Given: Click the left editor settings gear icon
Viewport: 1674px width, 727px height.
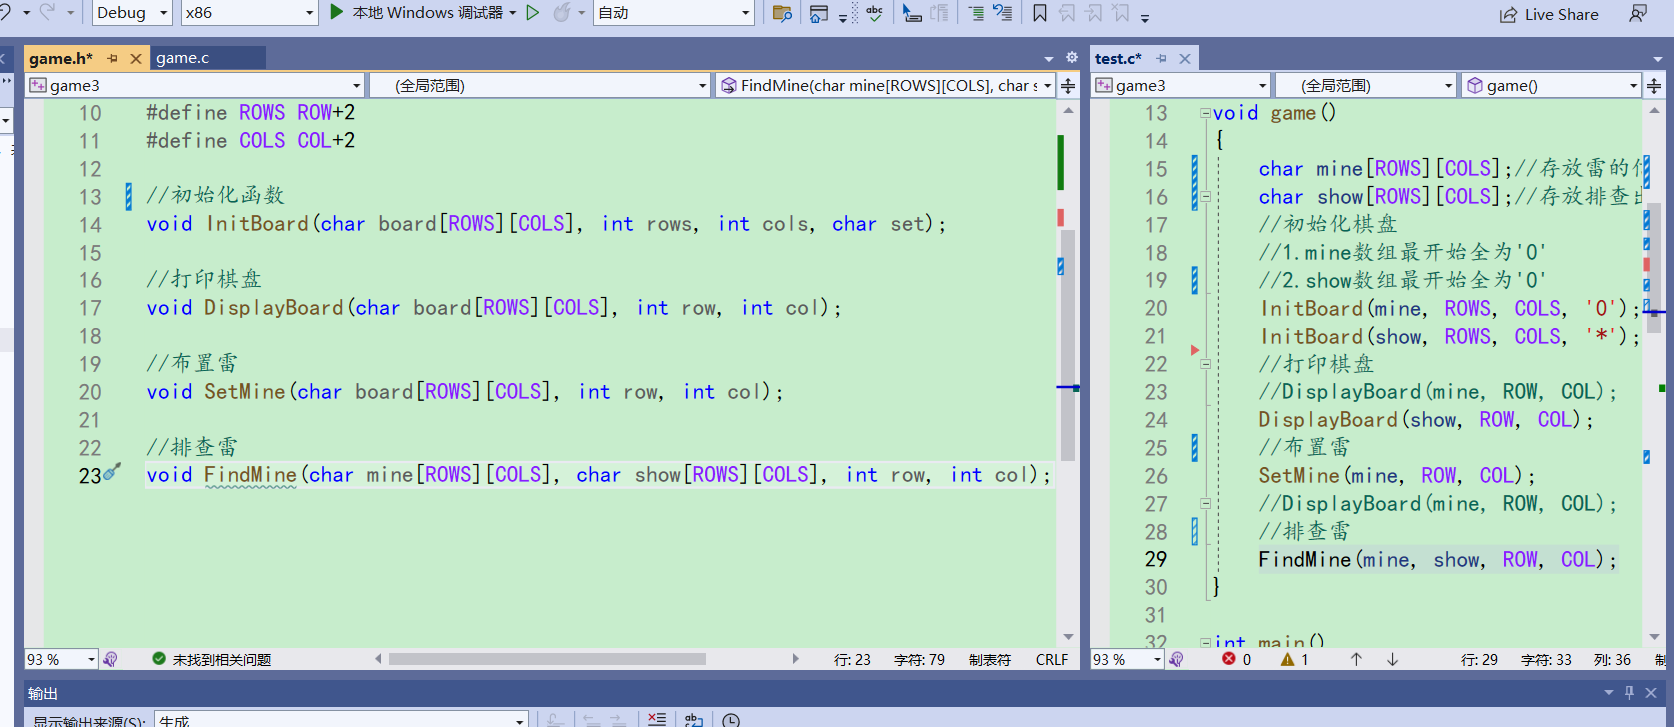Looking at the screenshot, I should click(x=1072, y=58).
